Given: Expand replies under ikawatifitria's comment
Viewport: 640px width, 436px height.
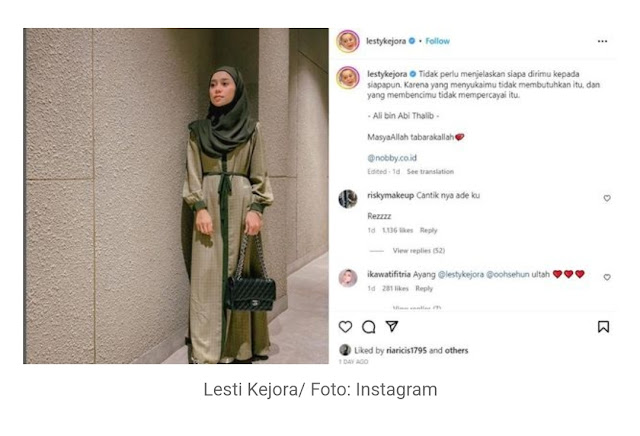Looking at the screenshot, I should tap(417, 307).
